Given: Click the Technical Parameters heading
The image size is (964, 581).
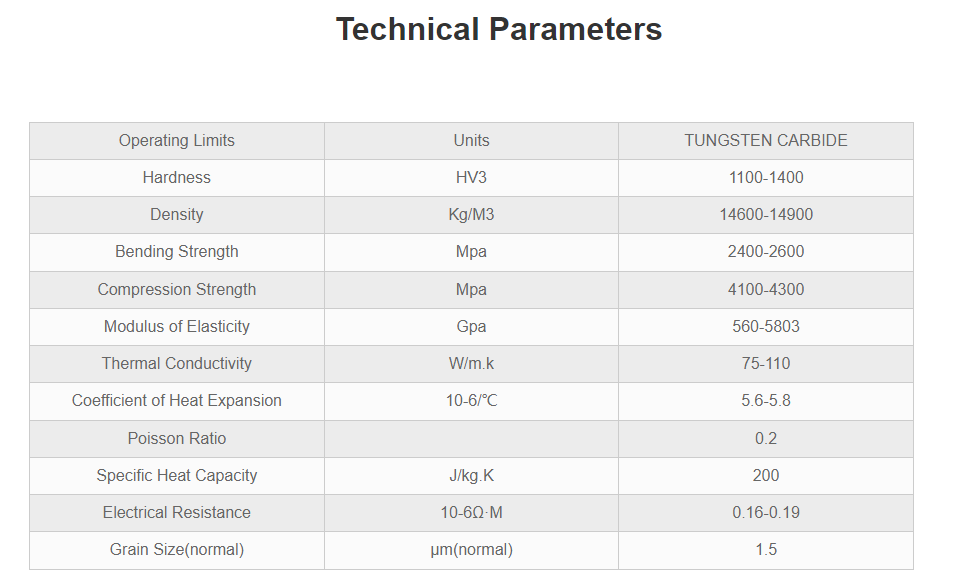Looking at the screenshot, I should pyautogui.click(x=499, y=30).
